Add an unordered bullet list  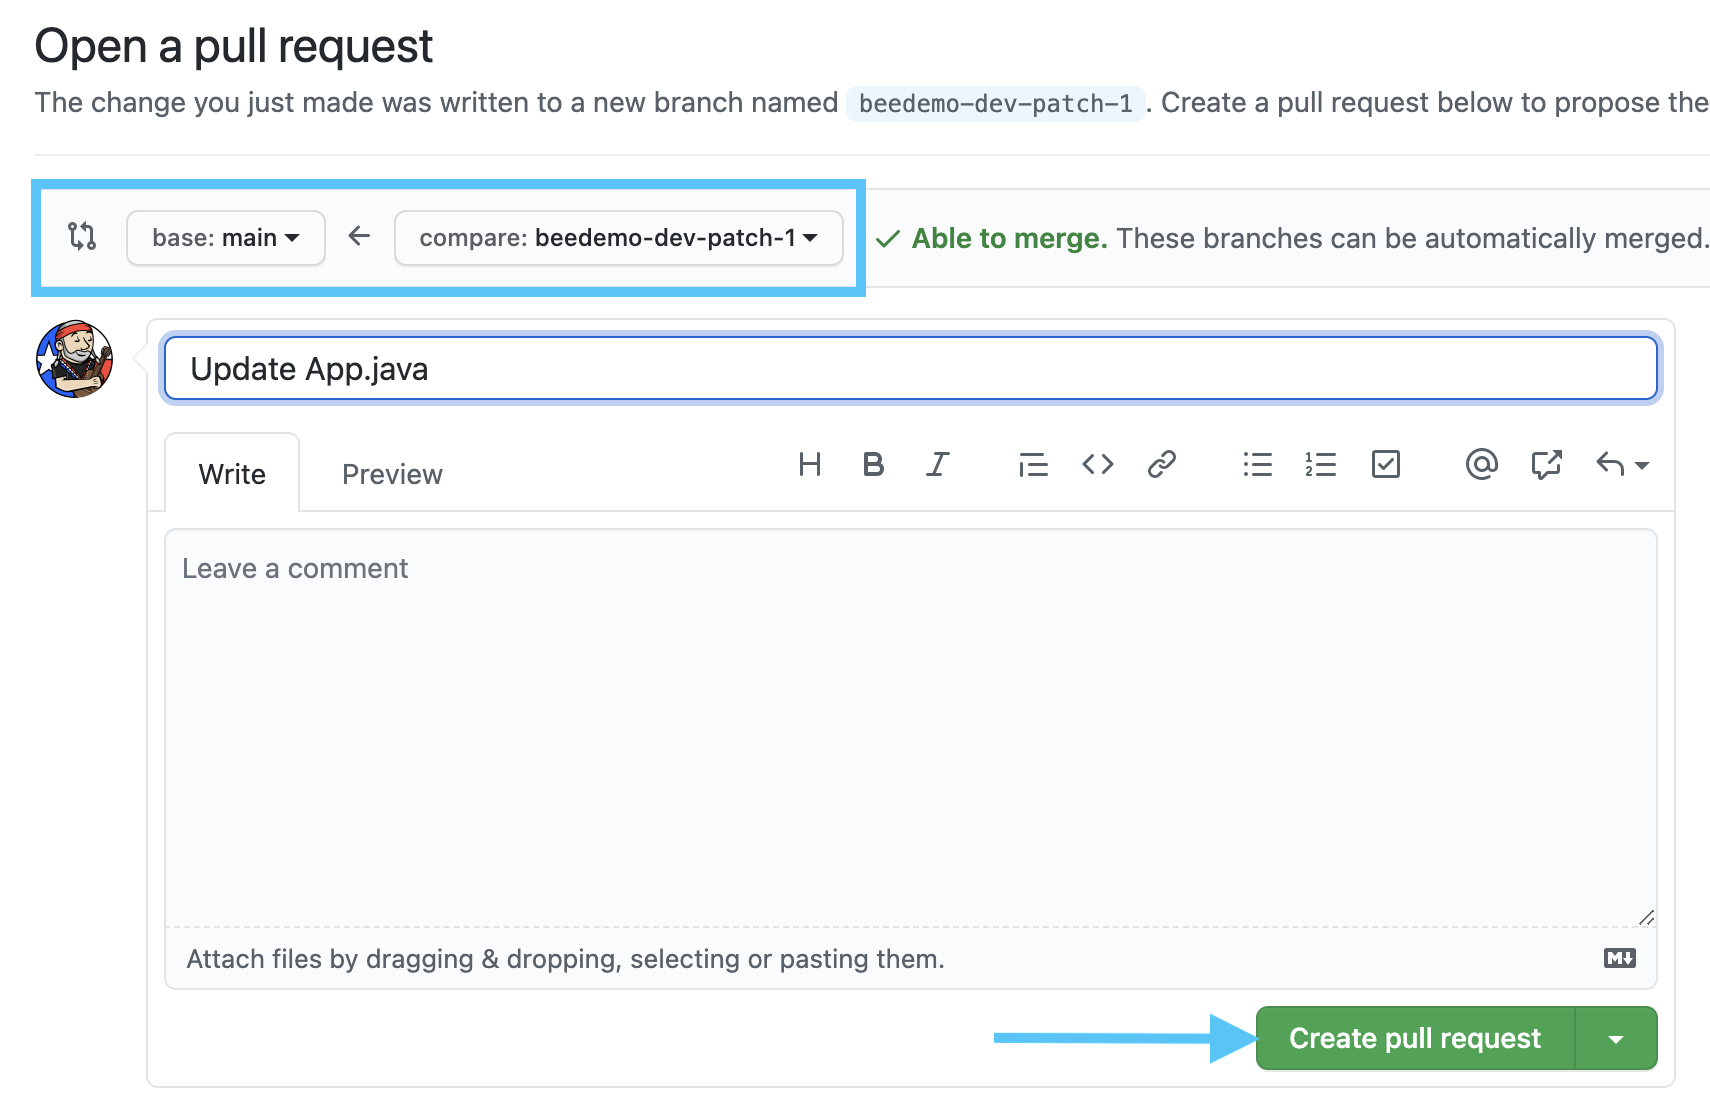coord(1257,464)
